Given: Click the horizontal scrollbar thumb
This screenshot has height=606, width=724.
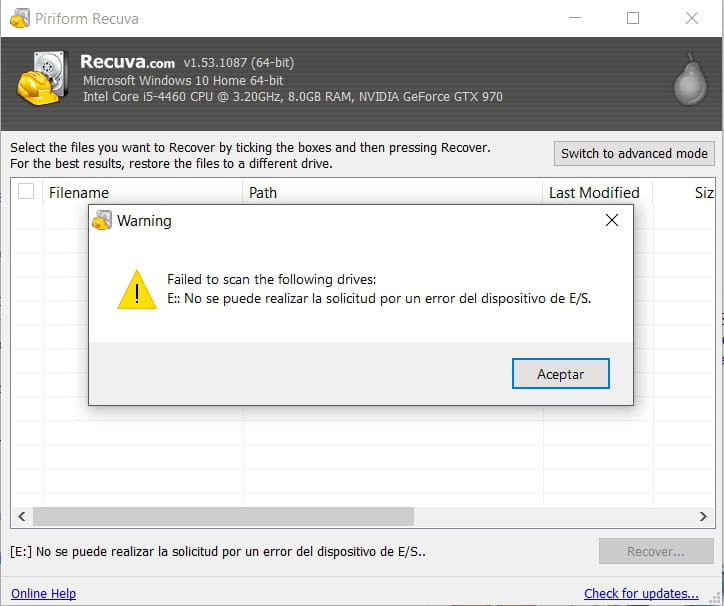Looking at the screenshot, I should point(222,516).
